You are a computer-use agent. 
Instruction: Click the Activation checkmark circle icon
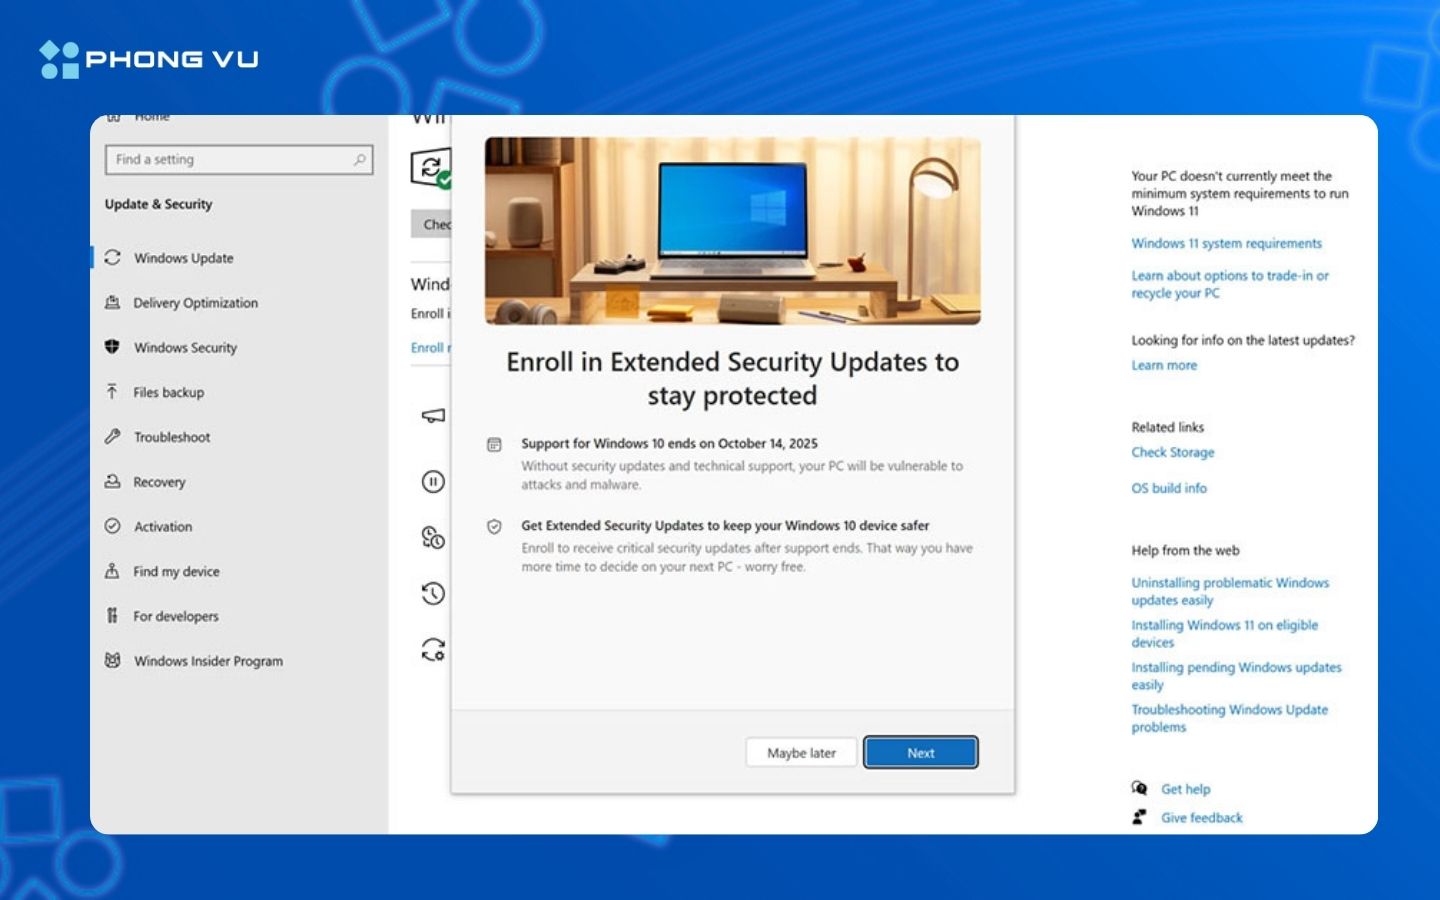point(113,526)
